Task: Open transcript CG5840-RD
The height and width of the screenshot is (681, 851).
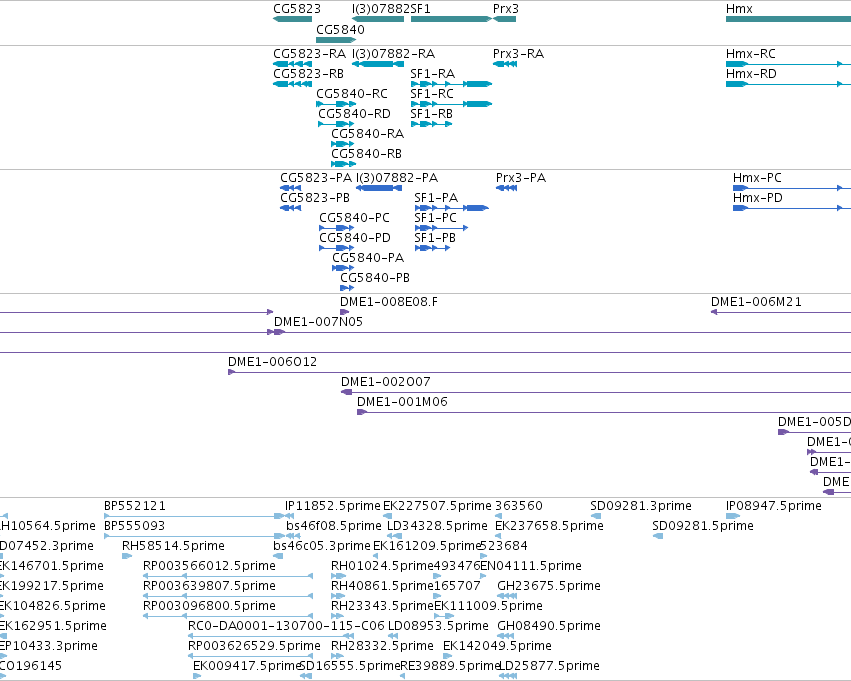Action: tap(354, 114)
